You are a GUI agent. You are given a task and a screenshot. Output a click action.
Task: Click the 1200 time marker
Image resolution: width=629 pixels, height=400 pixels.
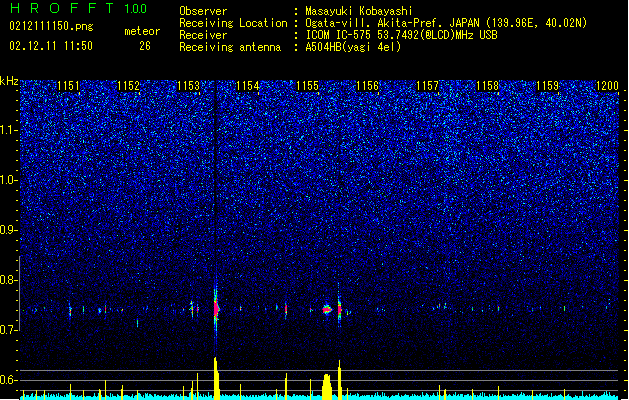[x=607, y=86]
